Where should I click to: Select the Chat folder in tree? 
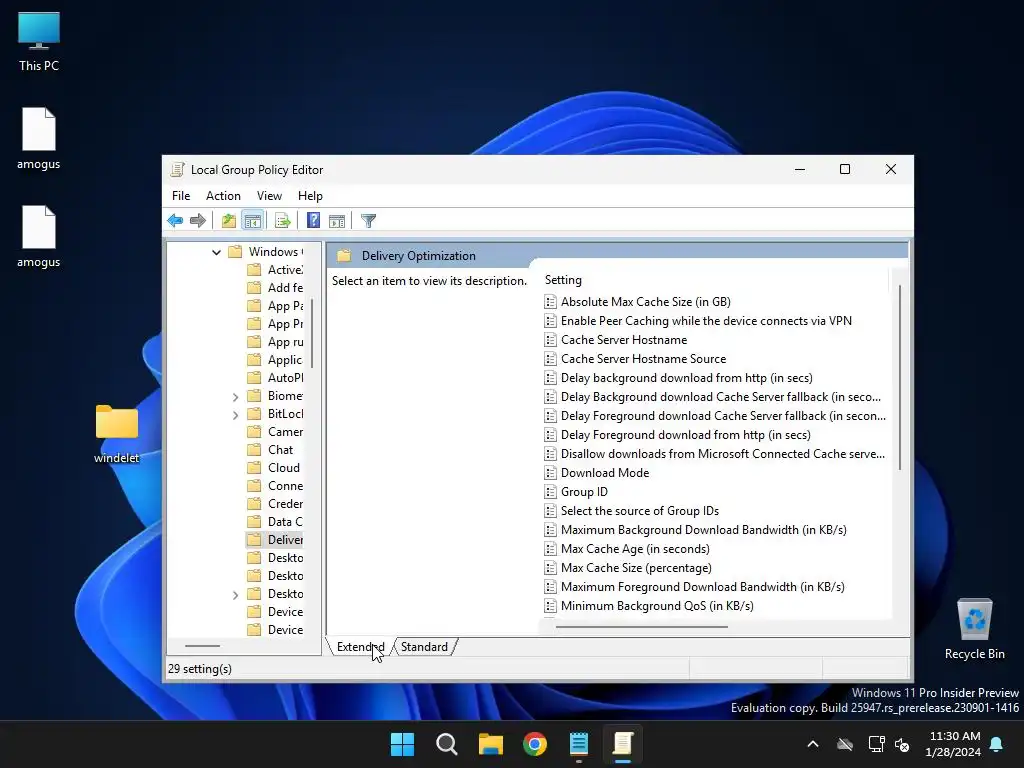point(271,450)
